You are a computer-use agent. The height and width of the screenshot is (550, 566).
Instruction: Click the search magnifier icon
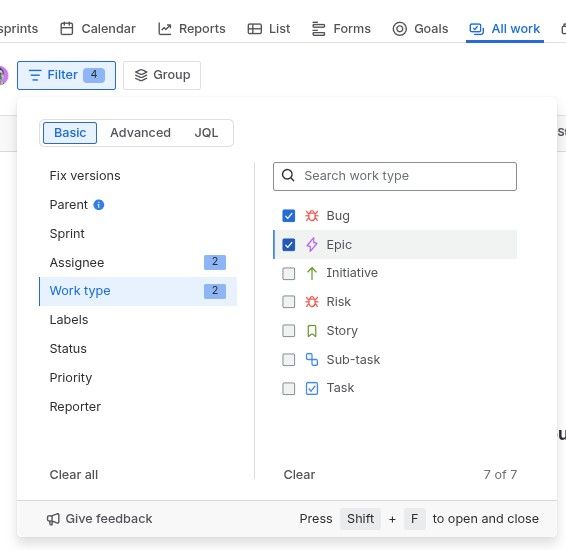(288, 176)
